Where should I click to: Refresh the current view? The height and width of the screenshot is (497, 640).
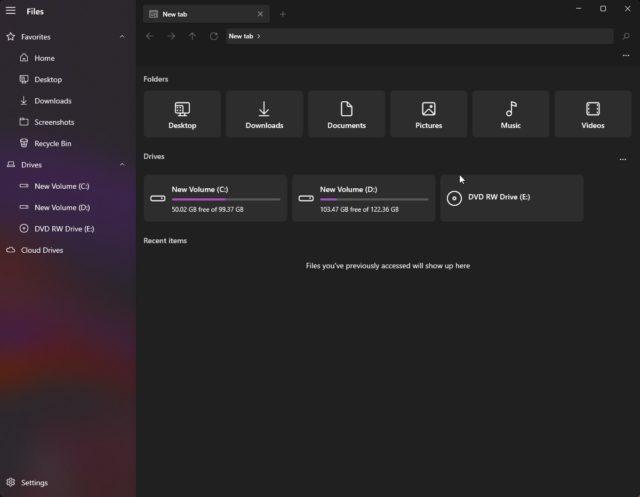(213, 36)
